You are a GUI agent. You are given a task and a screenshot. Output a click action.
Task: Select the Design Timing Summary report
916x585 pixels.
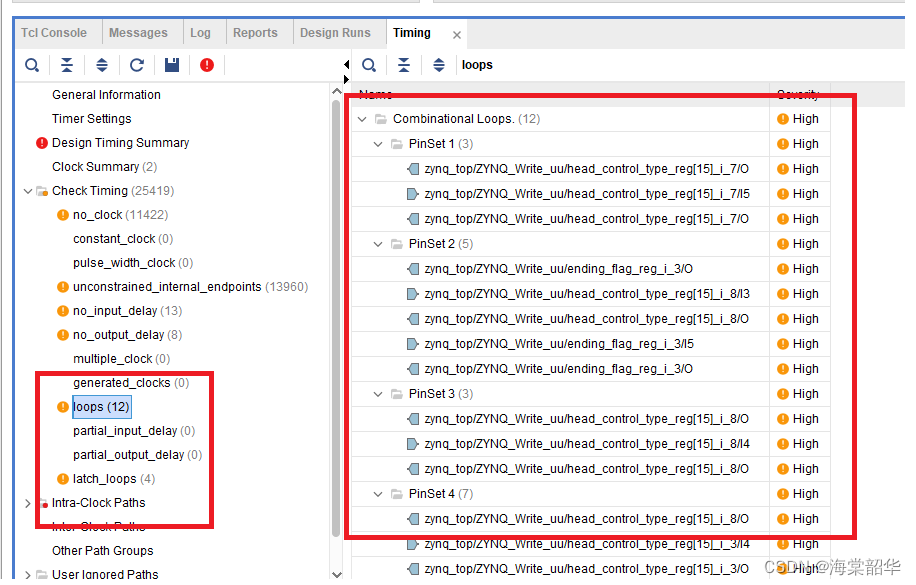pos(121,142)
